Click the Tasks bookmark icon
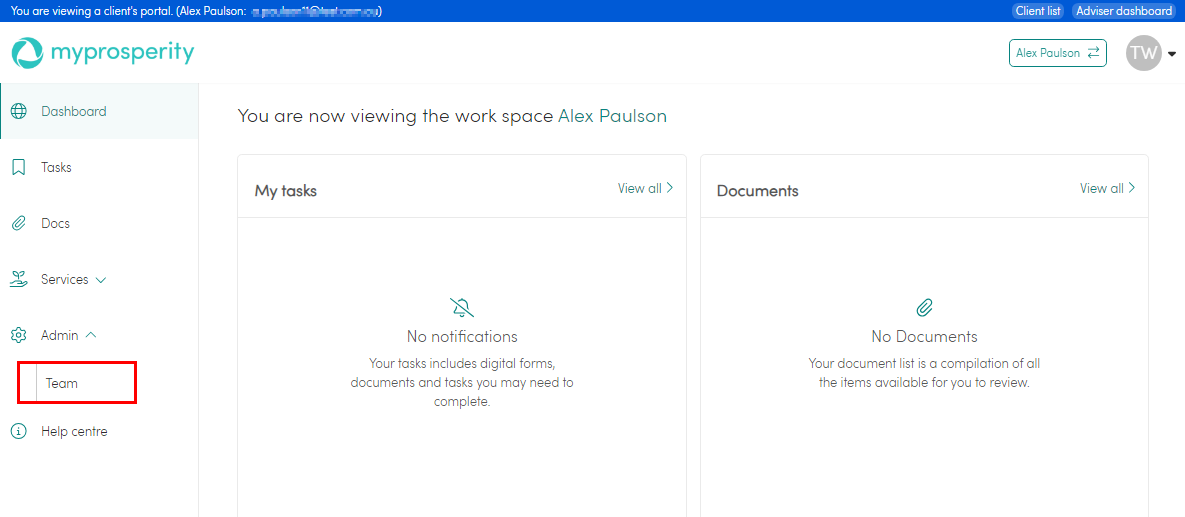The image size is (1185, 517). pos(18,167)
